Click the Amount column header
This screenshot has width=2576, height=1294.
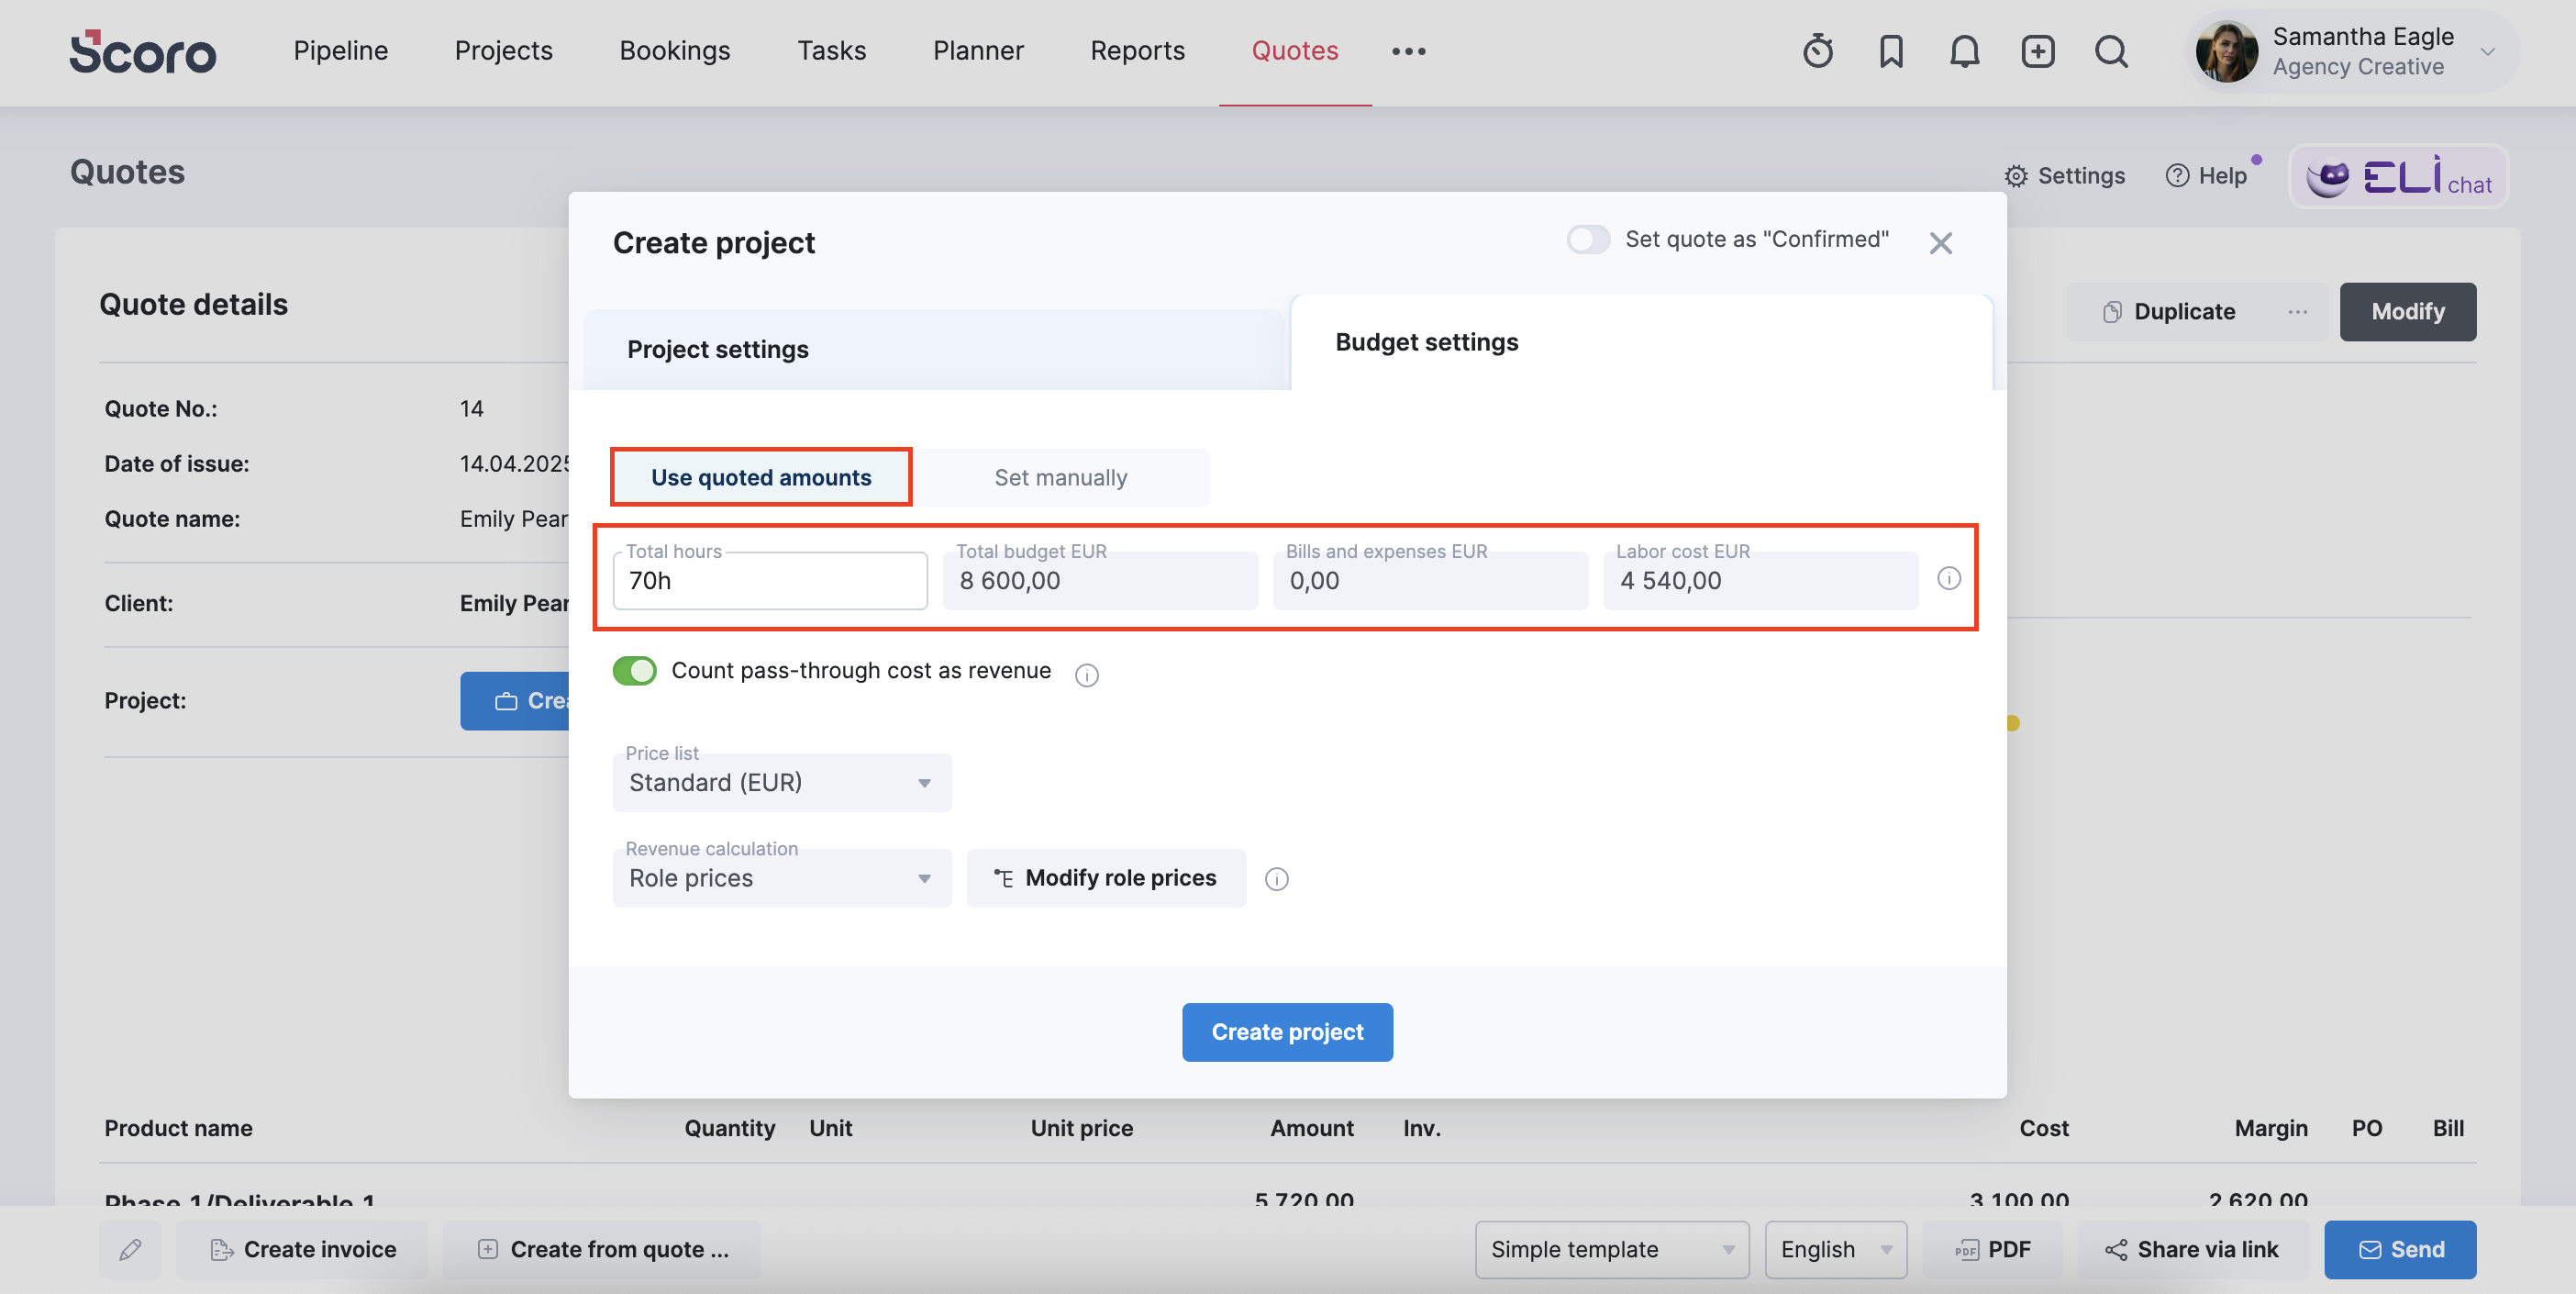click(1311, 1128)
